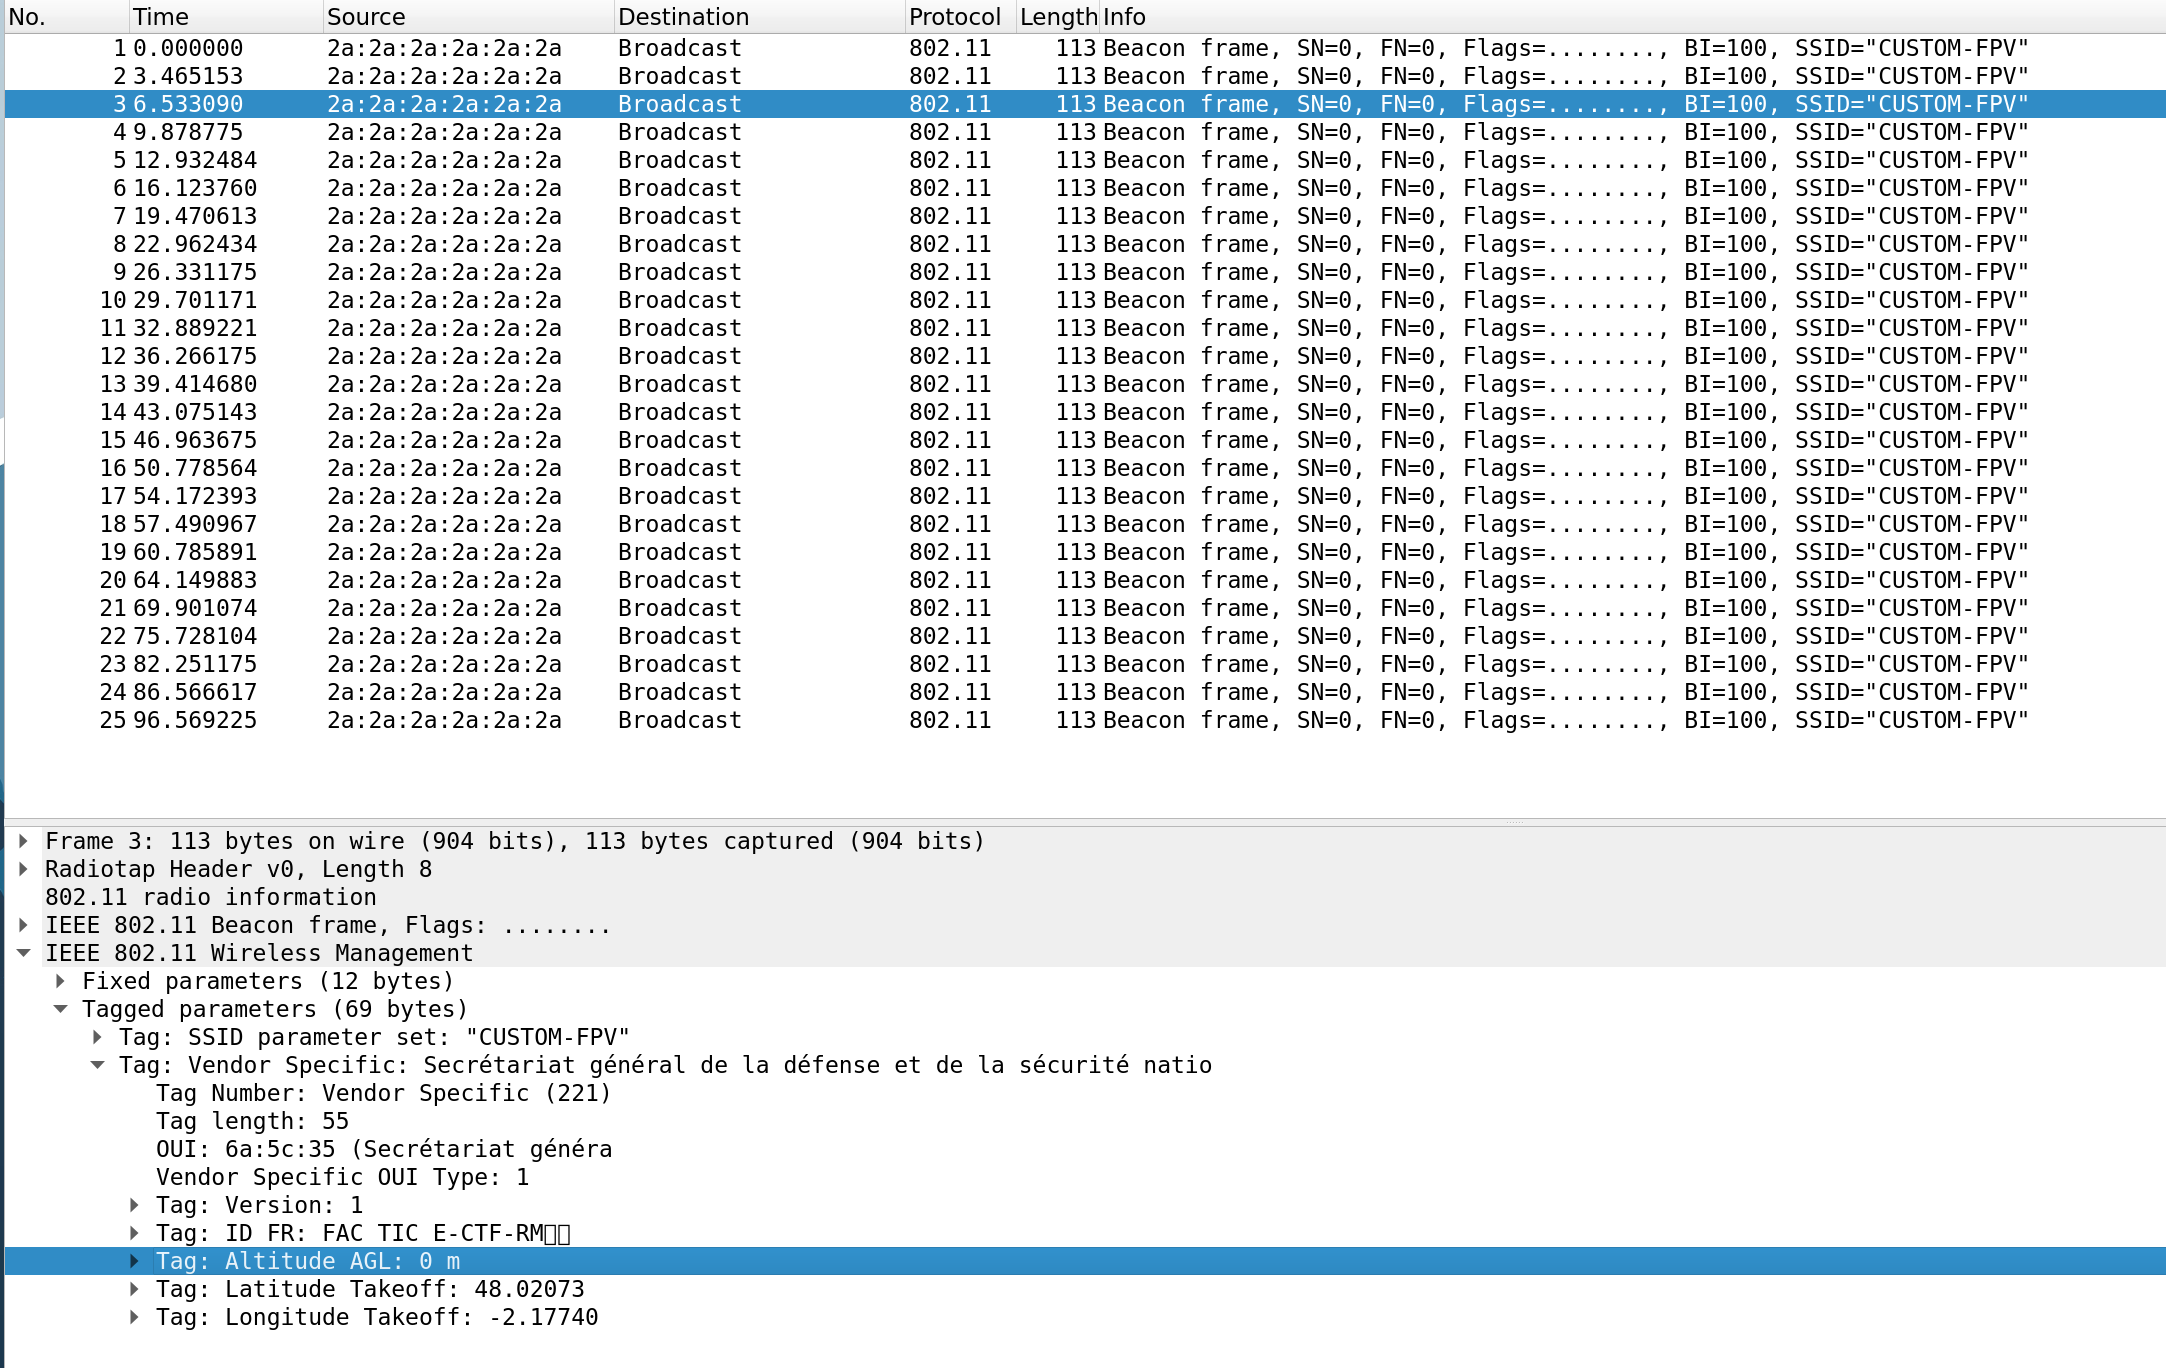The image size is (2166, 1368).
Task: Select packet 25 at time 96.569225
Action: [195, 720]
